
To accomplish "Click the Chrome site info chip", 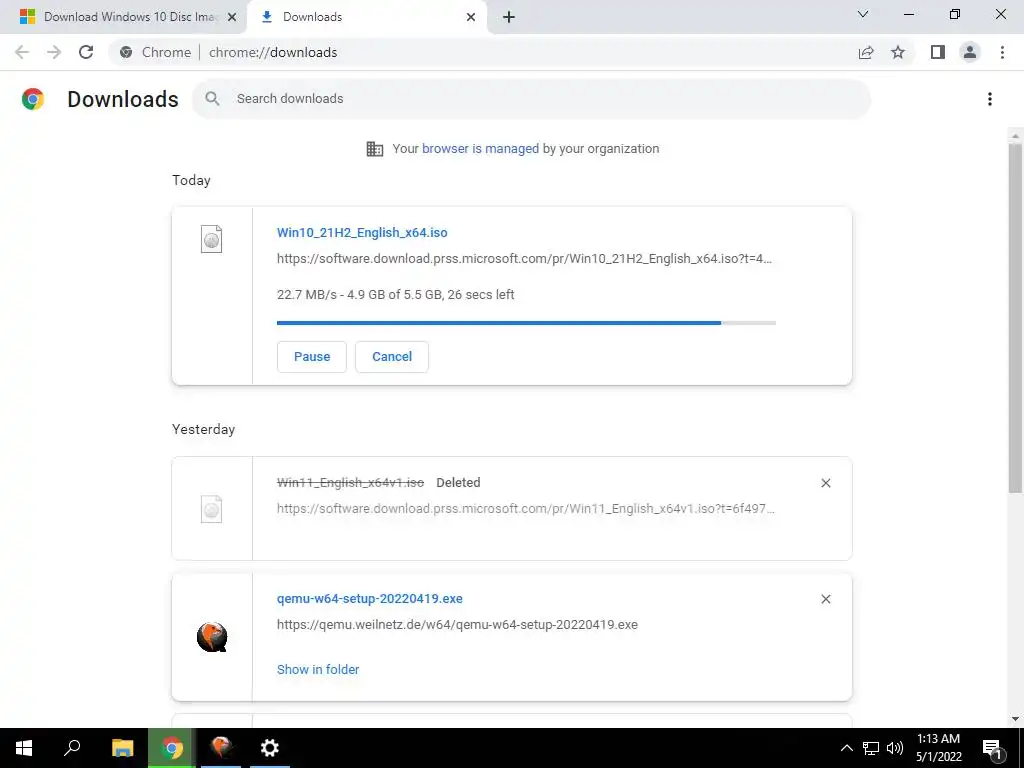I will (x=156, y=52).
